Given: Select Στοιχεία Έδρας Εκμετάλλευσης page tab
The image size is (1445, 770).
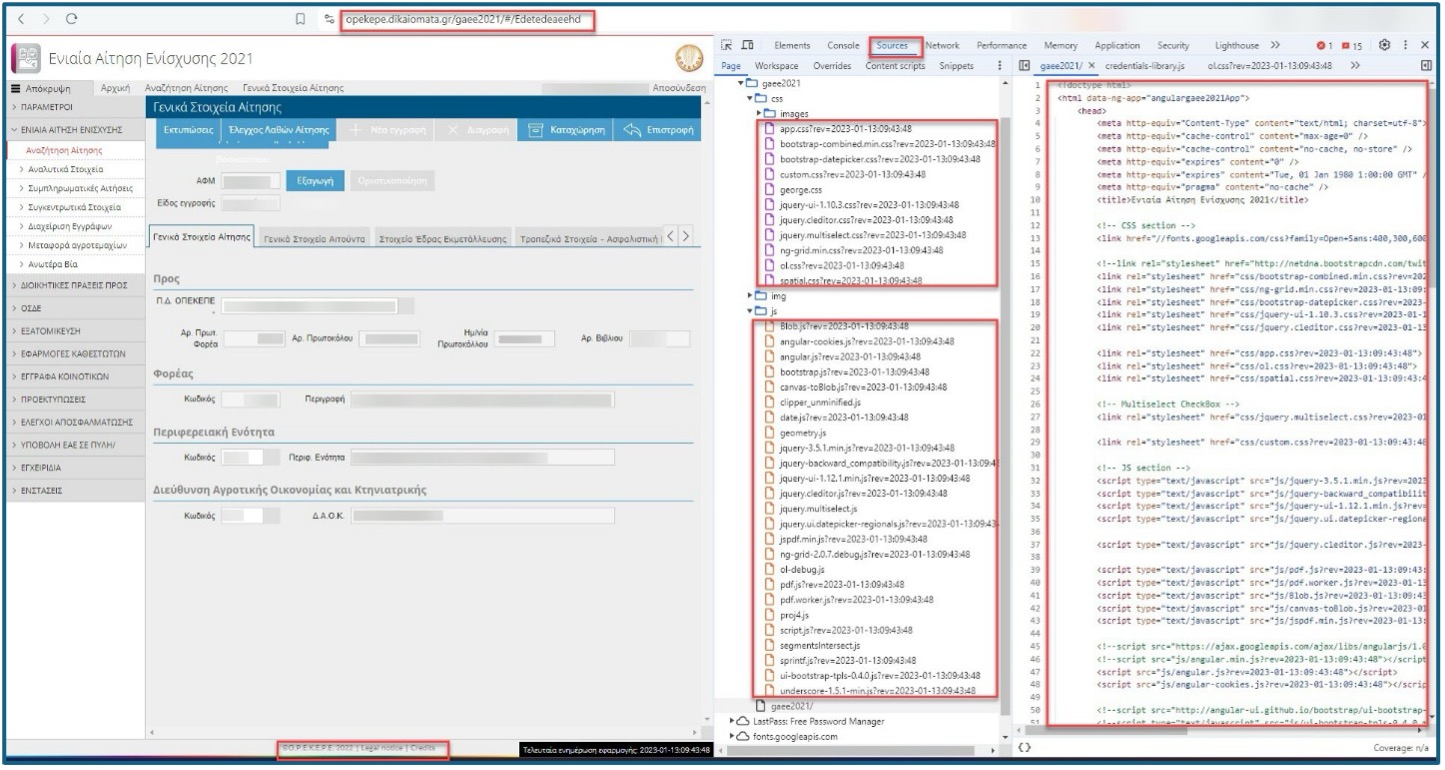Looking at the screenshot, I should click(x=444, y=239).
